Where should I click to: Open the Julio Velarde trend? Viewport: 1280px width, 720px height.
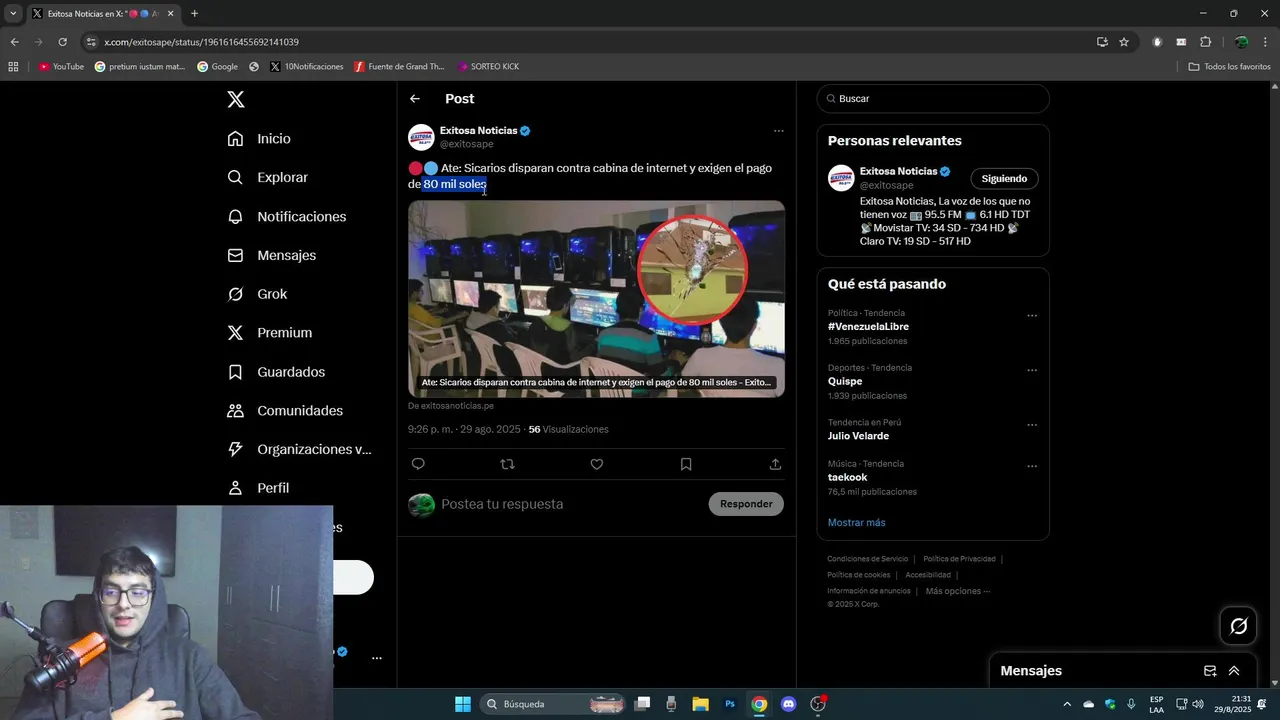click(x=858, y=436)
